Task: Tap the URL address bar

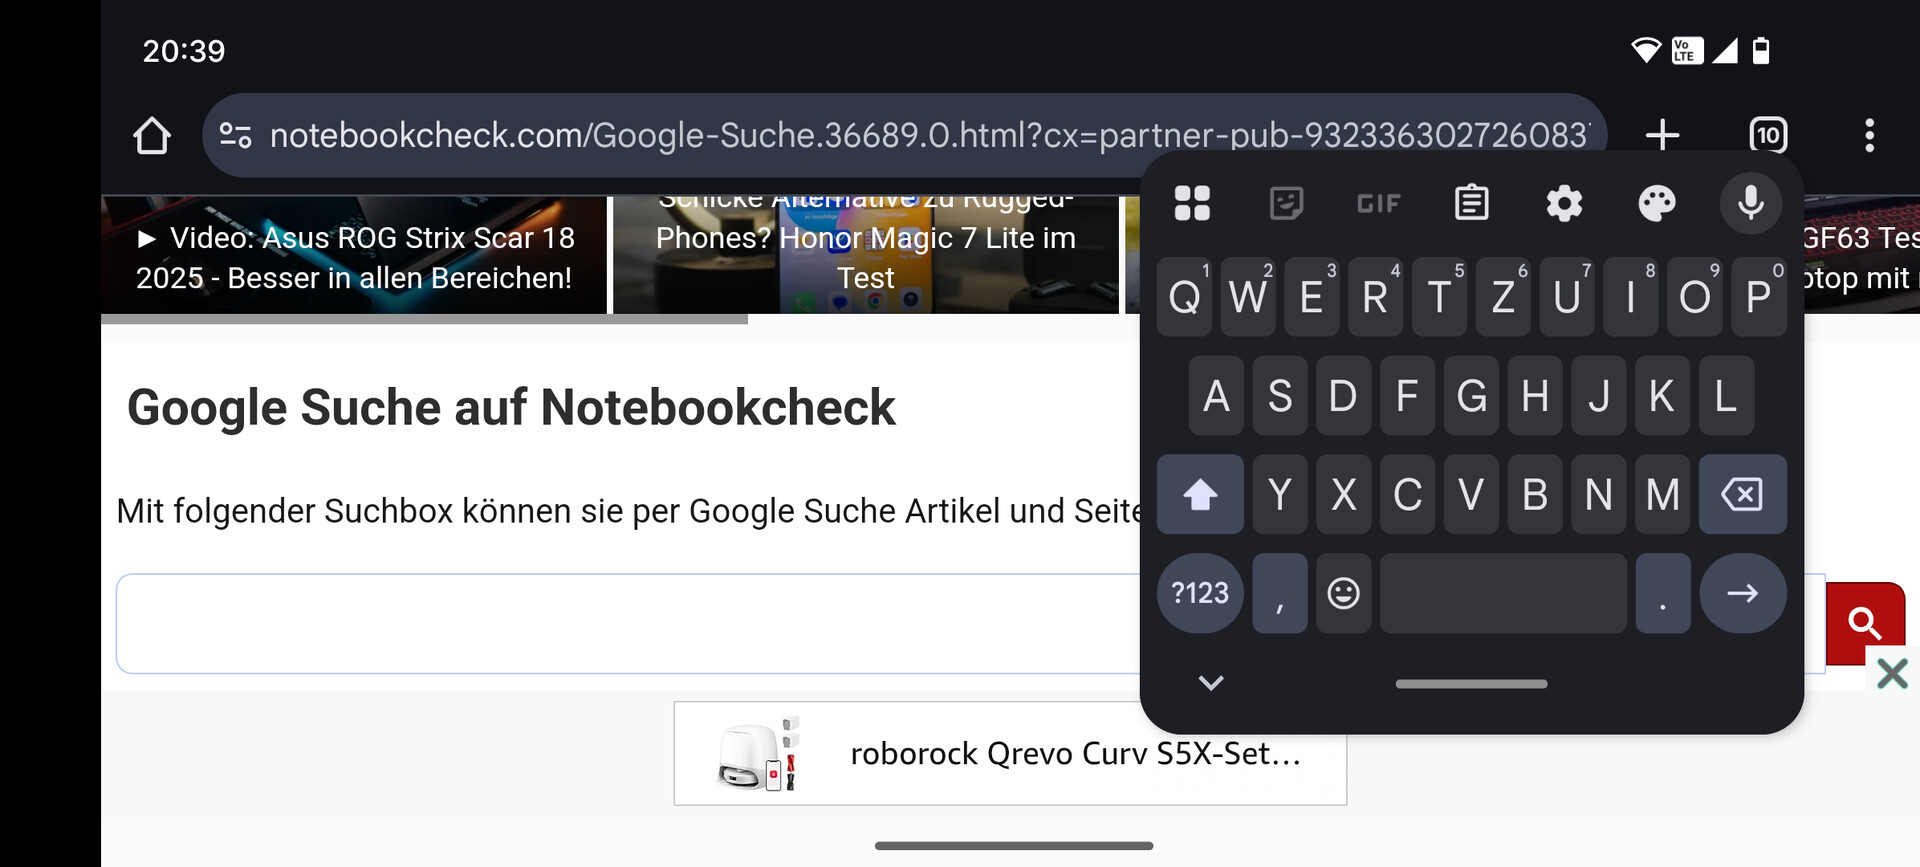Action: (904, 135)
